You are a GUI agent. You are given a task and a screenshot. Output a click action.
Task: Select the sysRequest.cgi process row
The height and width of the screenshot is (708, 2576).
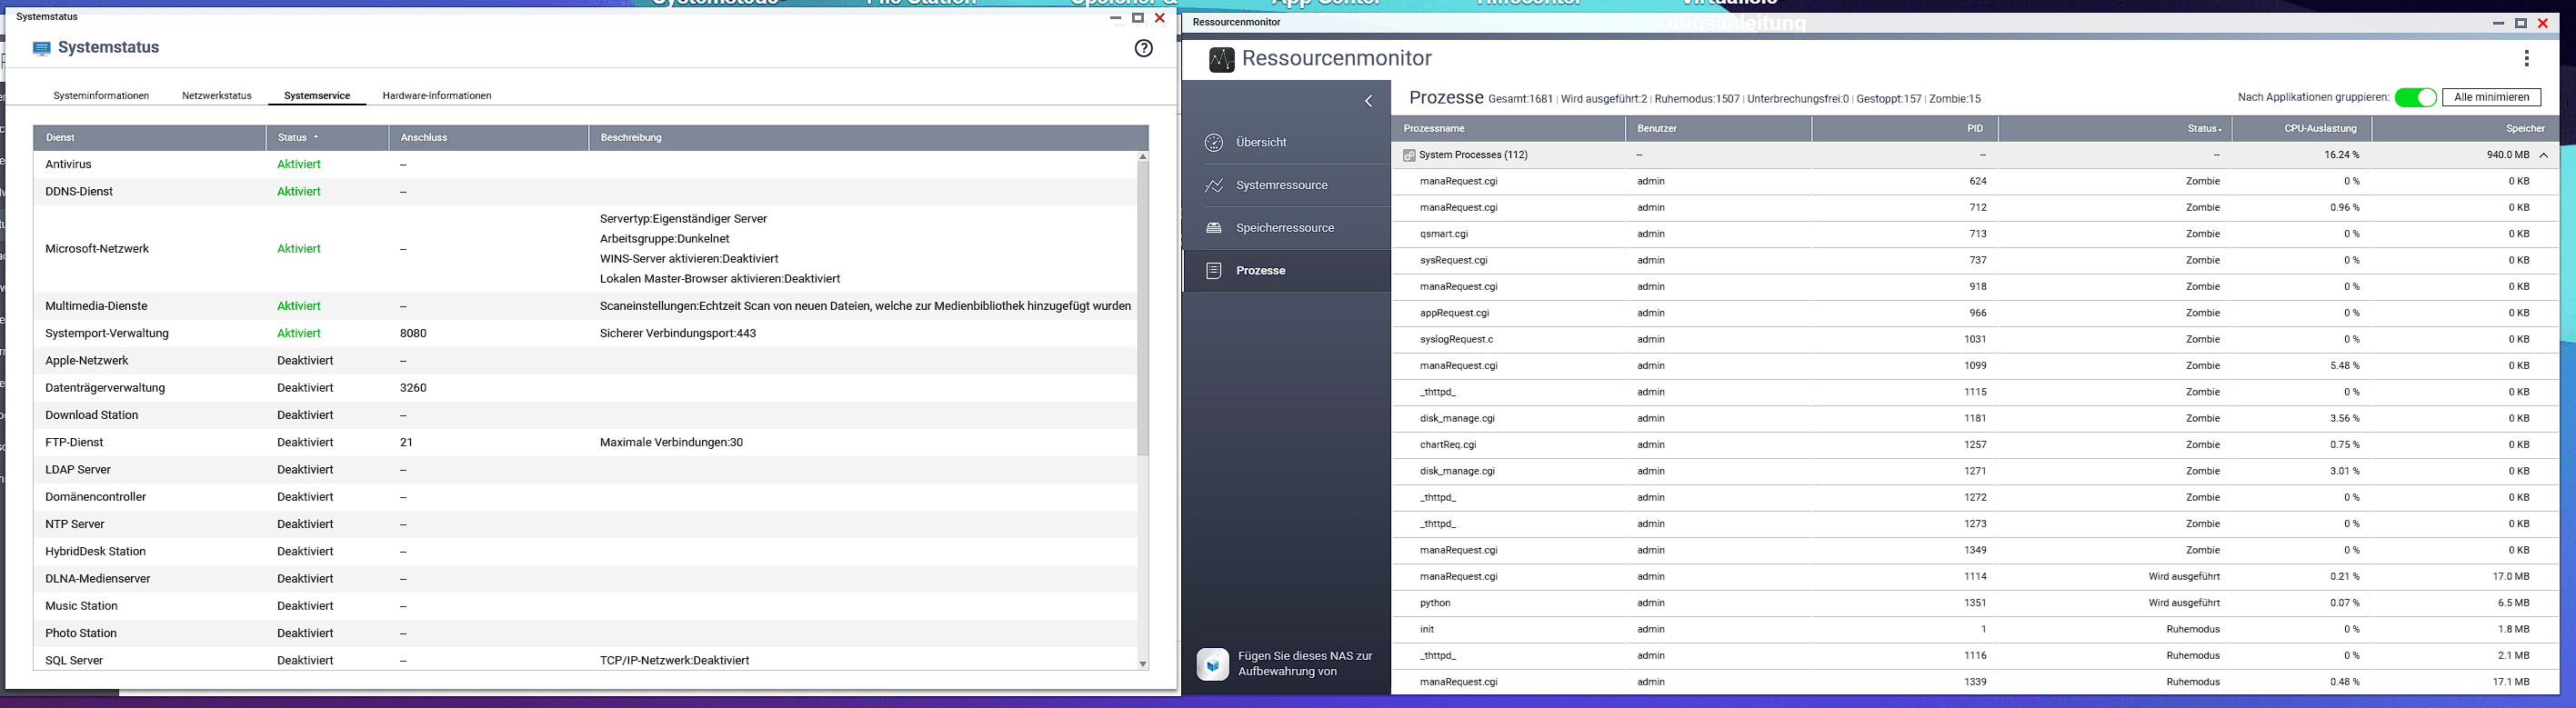(1975, 261)
